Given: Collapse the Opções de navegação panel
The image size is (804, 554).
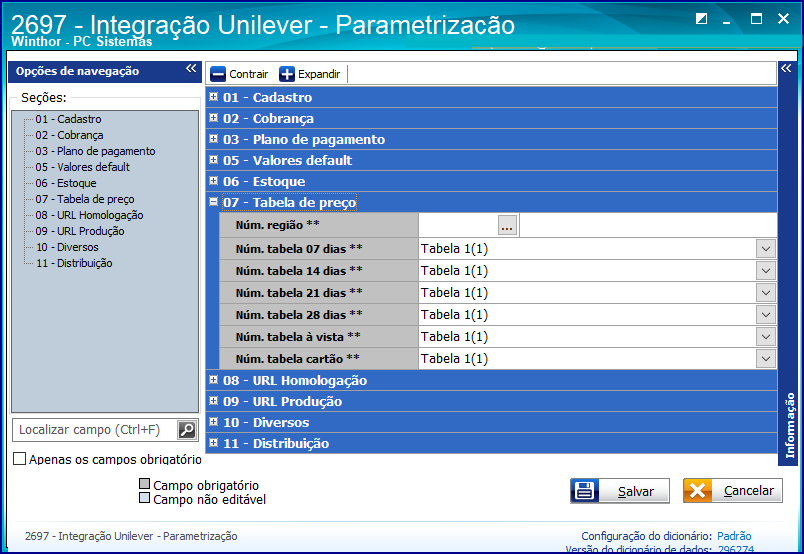Looking at the screenshot, I should point(191,69).
